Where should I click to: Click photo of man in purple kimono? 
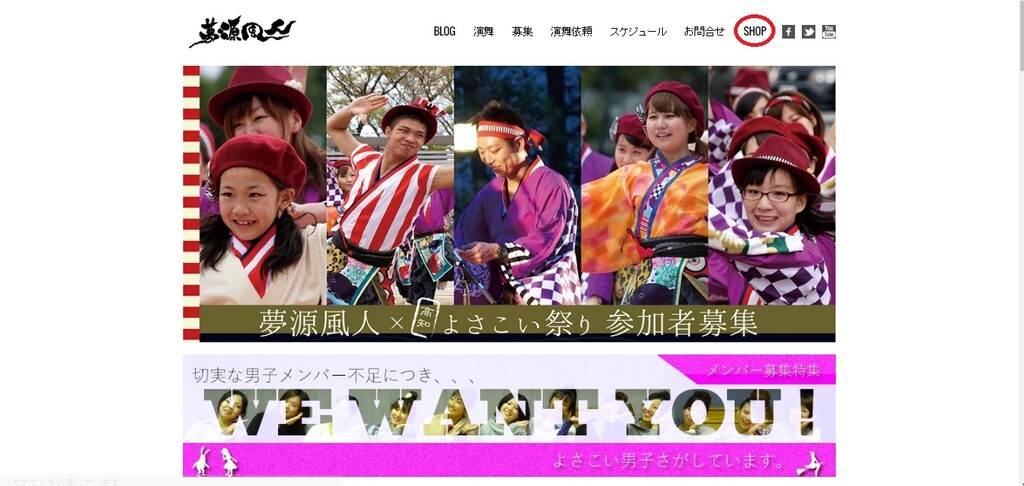(517, 186)
